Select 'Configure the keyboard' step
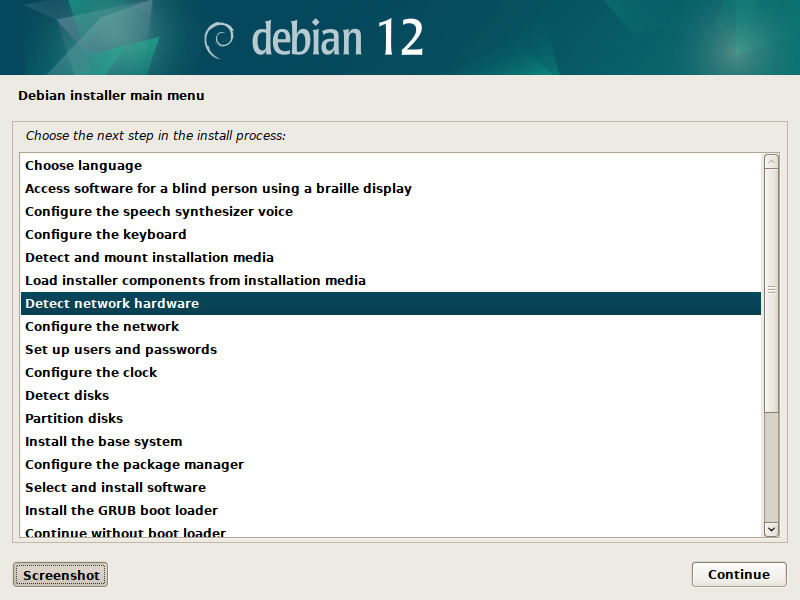Viewport: 800px width, 600px height. [391, 234]
